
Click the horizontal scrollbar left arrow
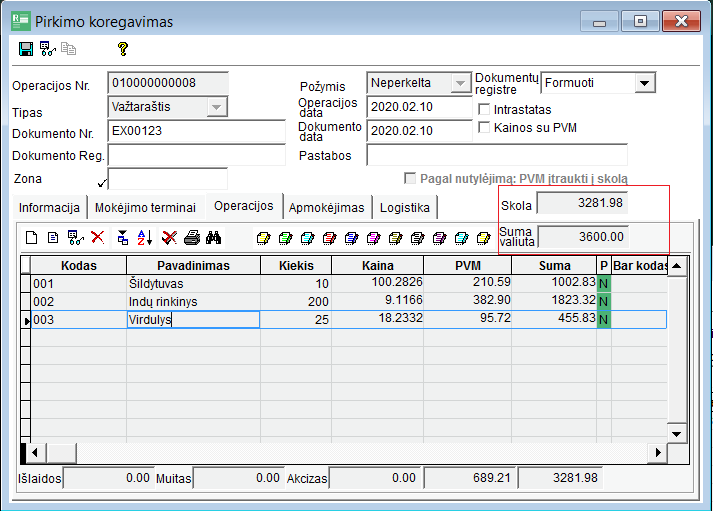click(35, 452)
